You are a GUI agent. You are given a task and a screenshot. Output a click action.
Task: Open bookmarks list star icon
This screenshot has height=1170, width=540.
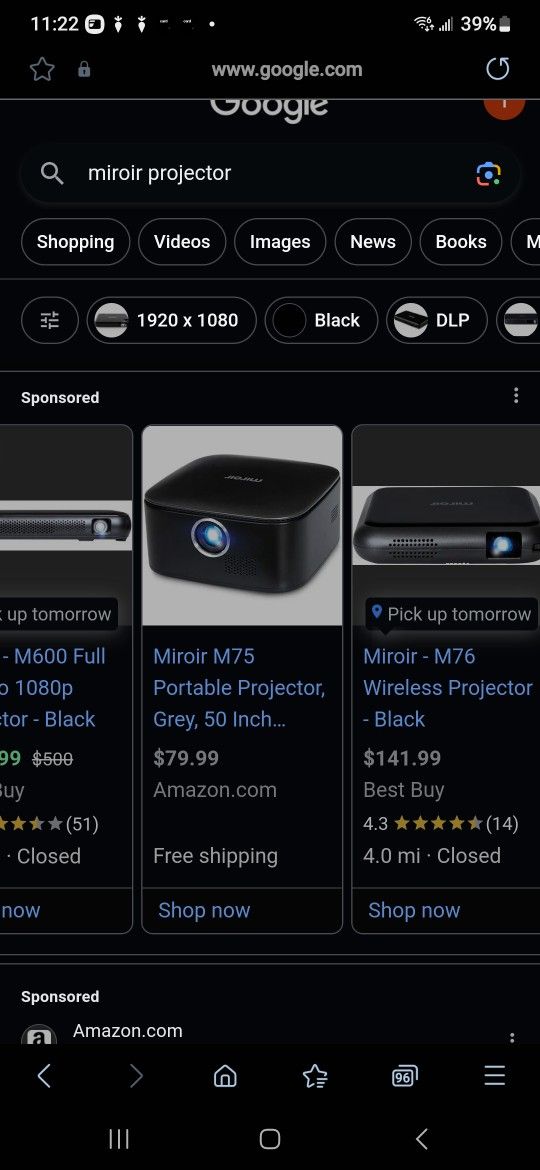(315, 1075)
